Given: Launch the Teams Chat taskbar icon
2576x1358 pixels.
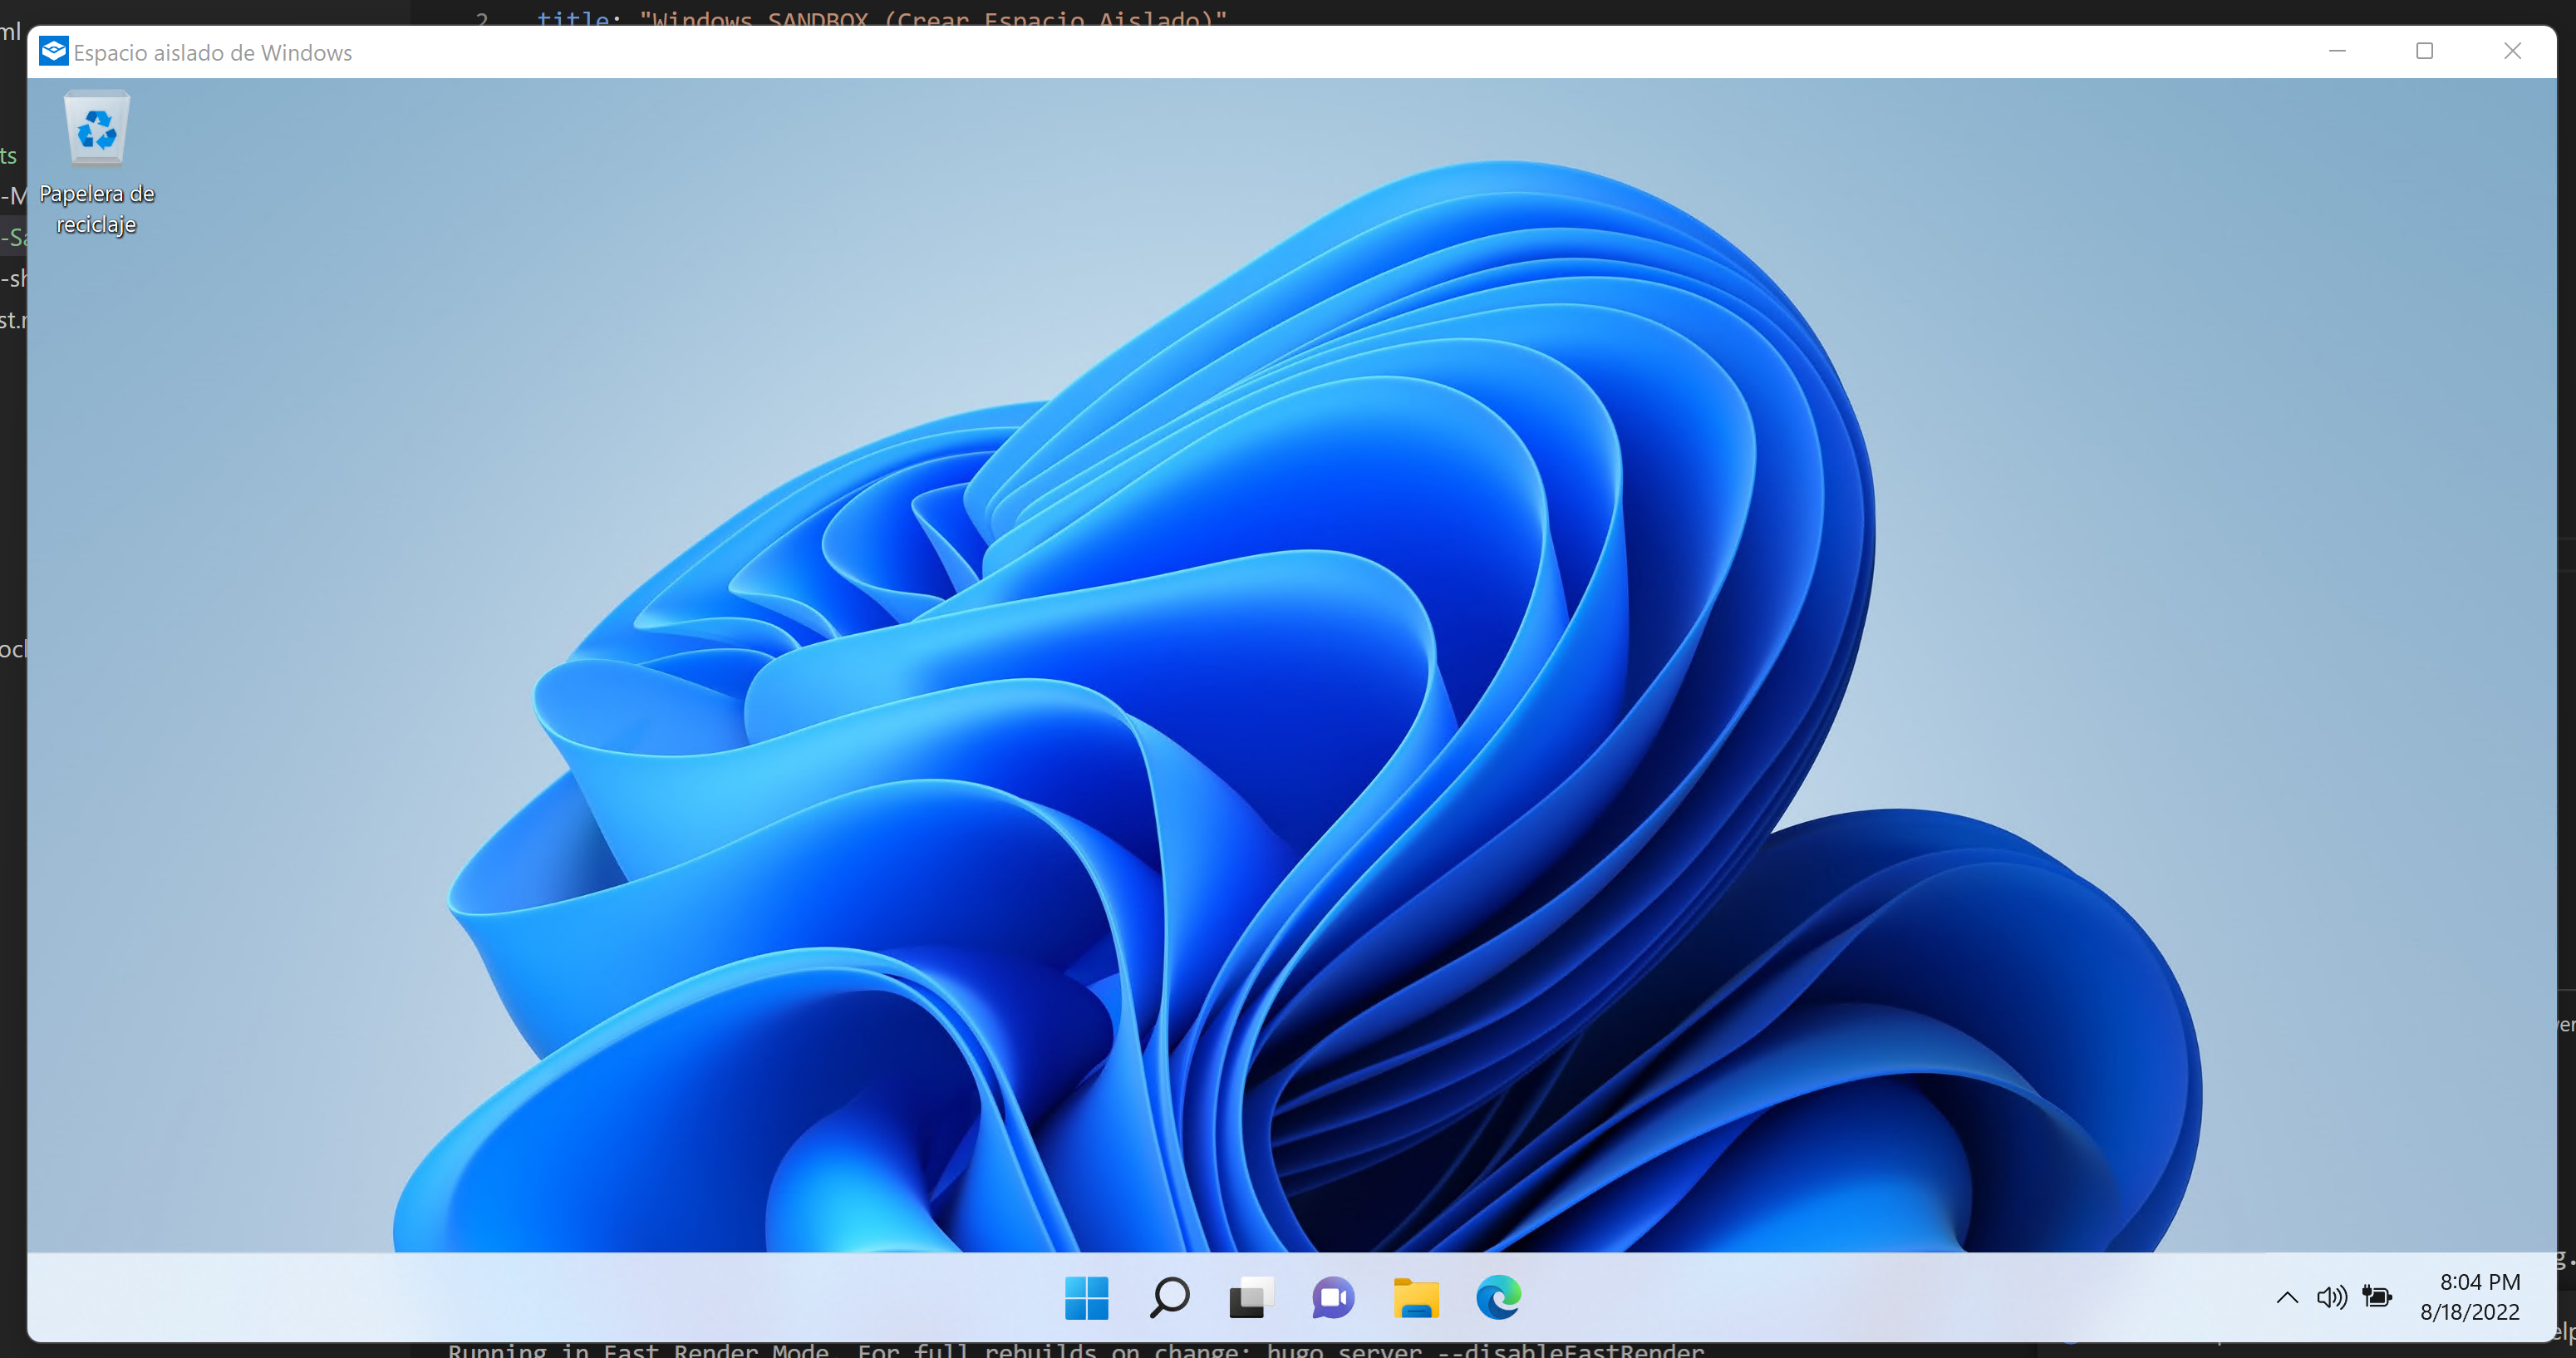Looking at the screenshot, I should point(1333,1298).
